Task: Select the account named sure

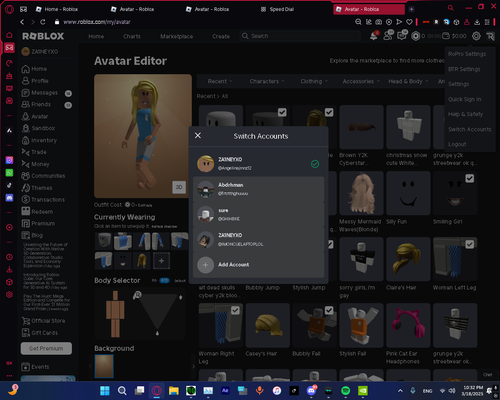Action: [x=258, y=214]
